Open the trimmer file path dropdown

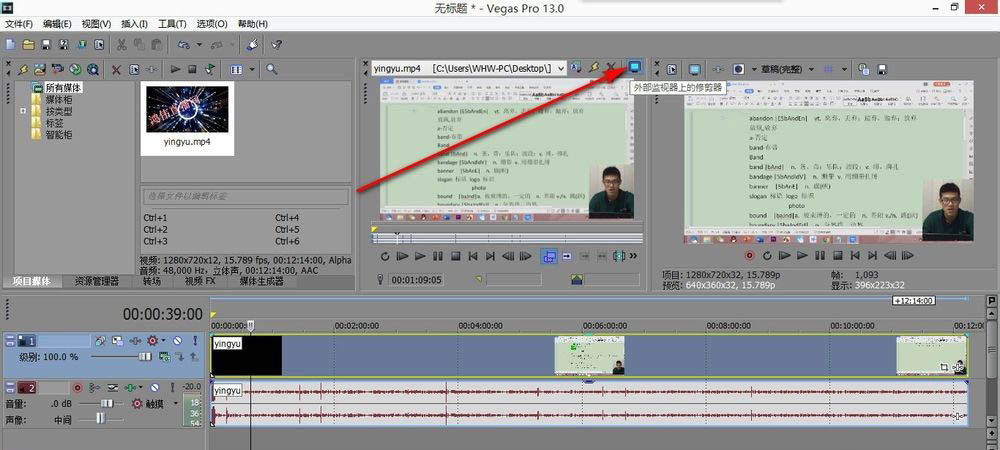pos(560,68)
